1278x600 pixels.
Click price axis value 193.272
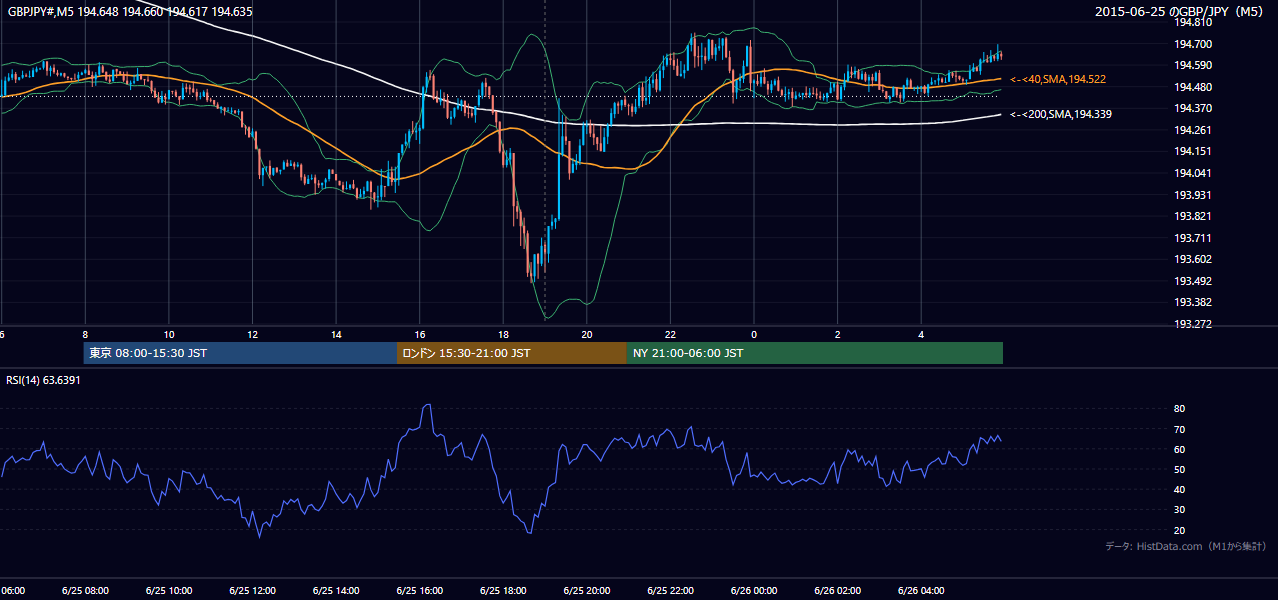click(x=1193, y=324)
